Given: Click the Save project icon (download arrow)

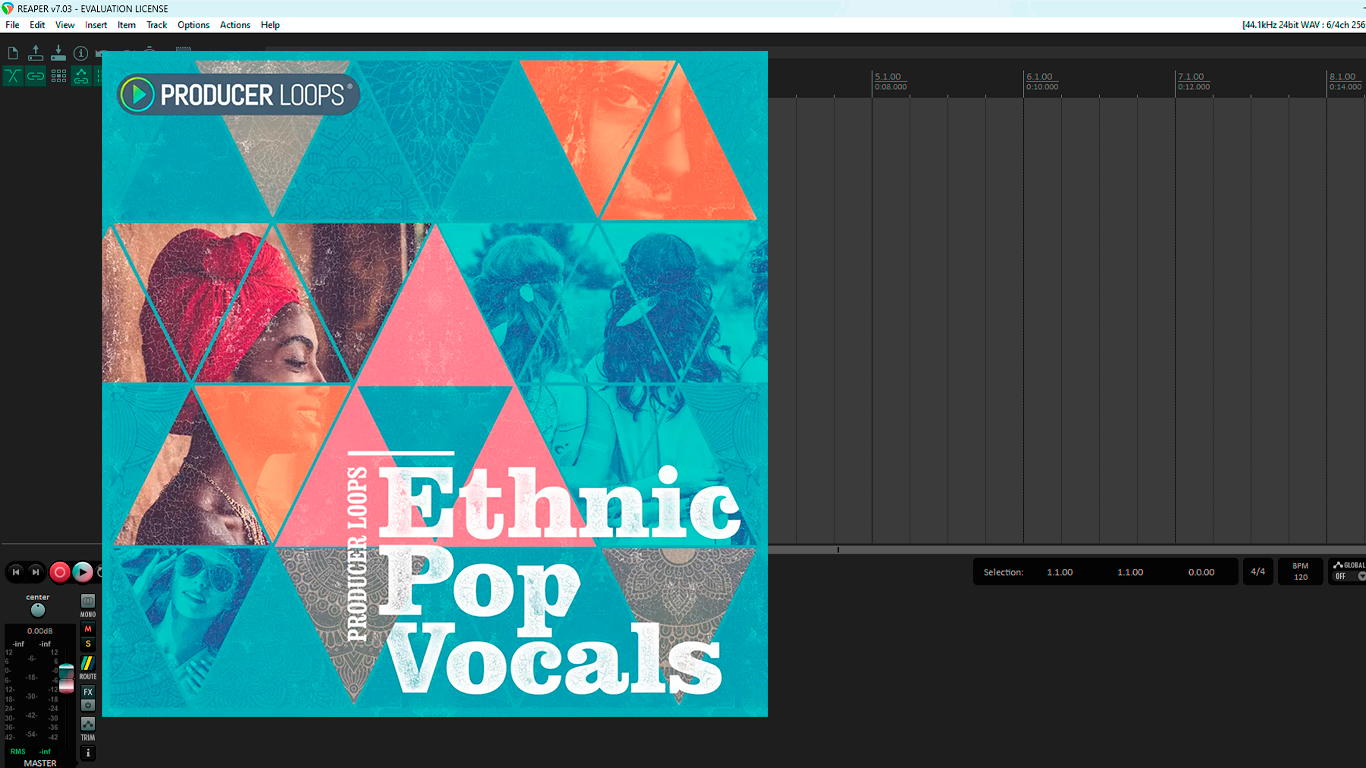Looking at the screenshot, I should point(58,53).
